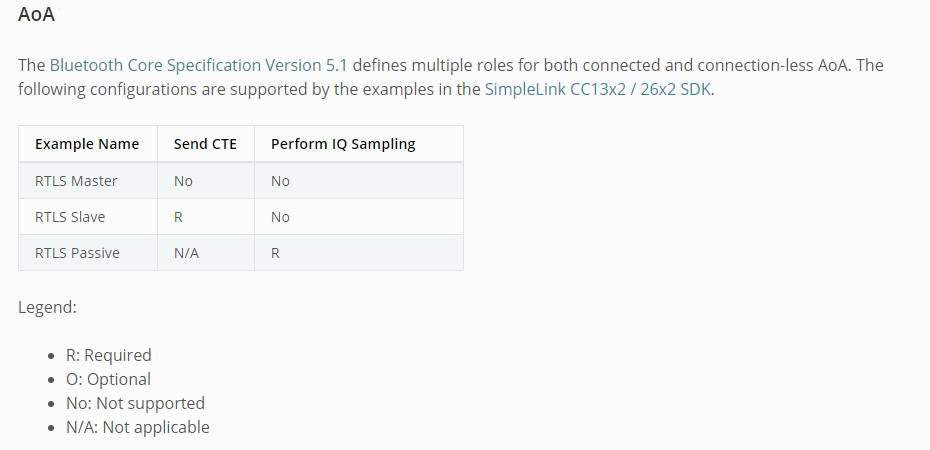
Task: Click the Perform IQ Sampling column header
Action: point(343,144)
